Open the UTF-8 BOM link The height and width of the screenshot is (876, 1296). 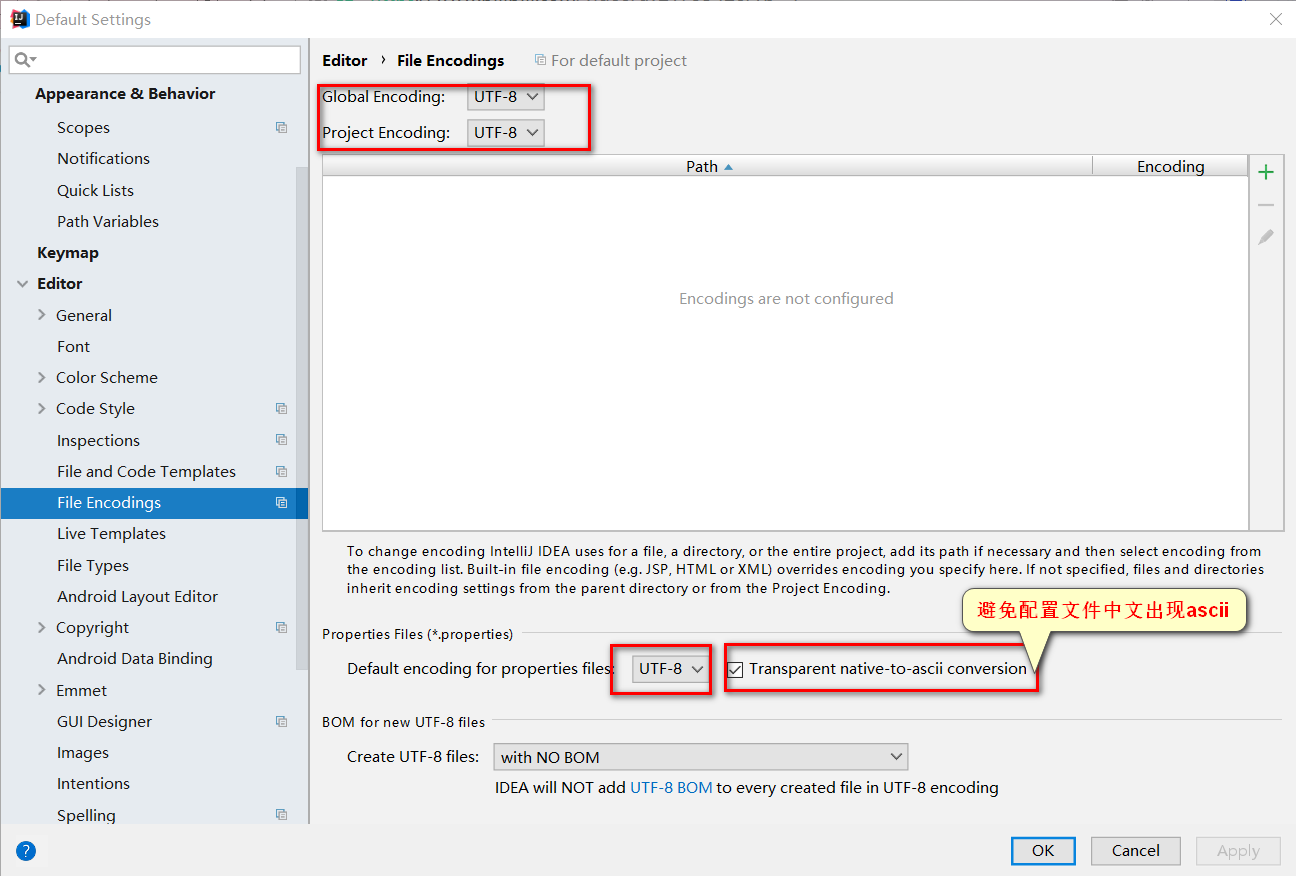tap(671, 788)
